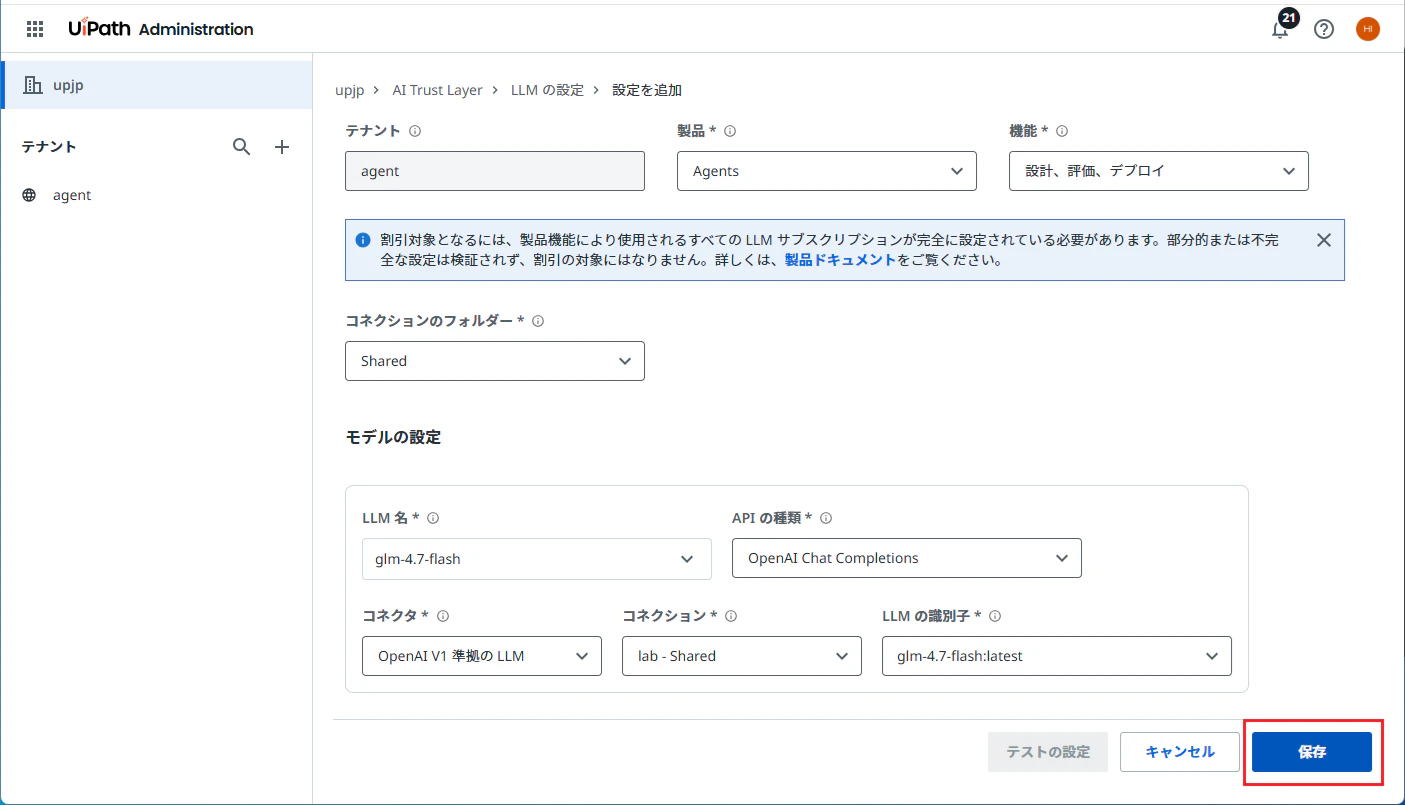1405x805 pixels.
Task: Show info tooltip for API の種類
Action: [826, 518]
